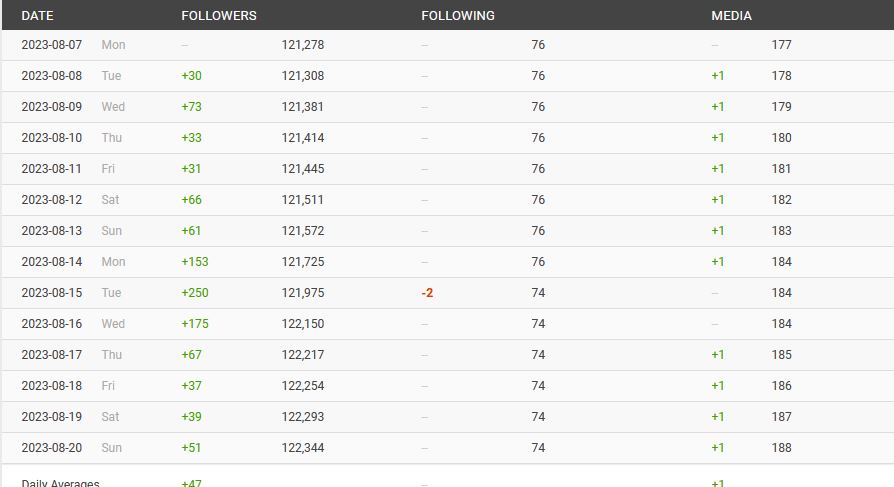This screenshot has height=487, width=894.
Task: Select follower total 122,150
Action: click(x=303, y=324)
